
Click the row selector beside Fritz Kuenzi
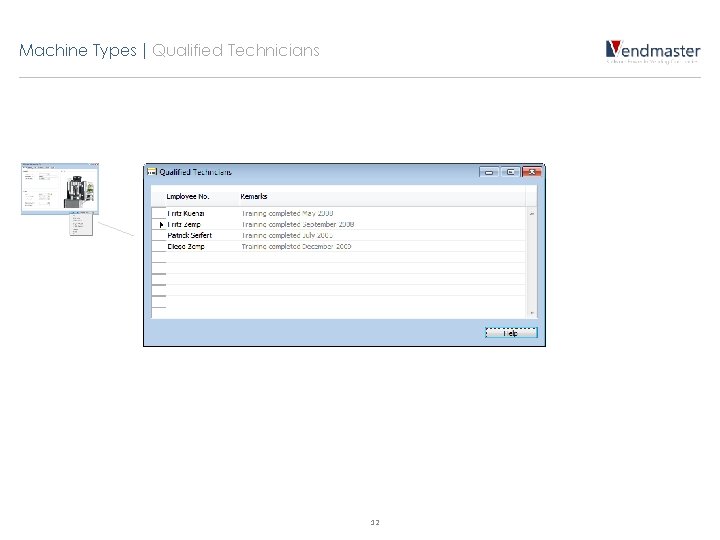coord(159,214)
